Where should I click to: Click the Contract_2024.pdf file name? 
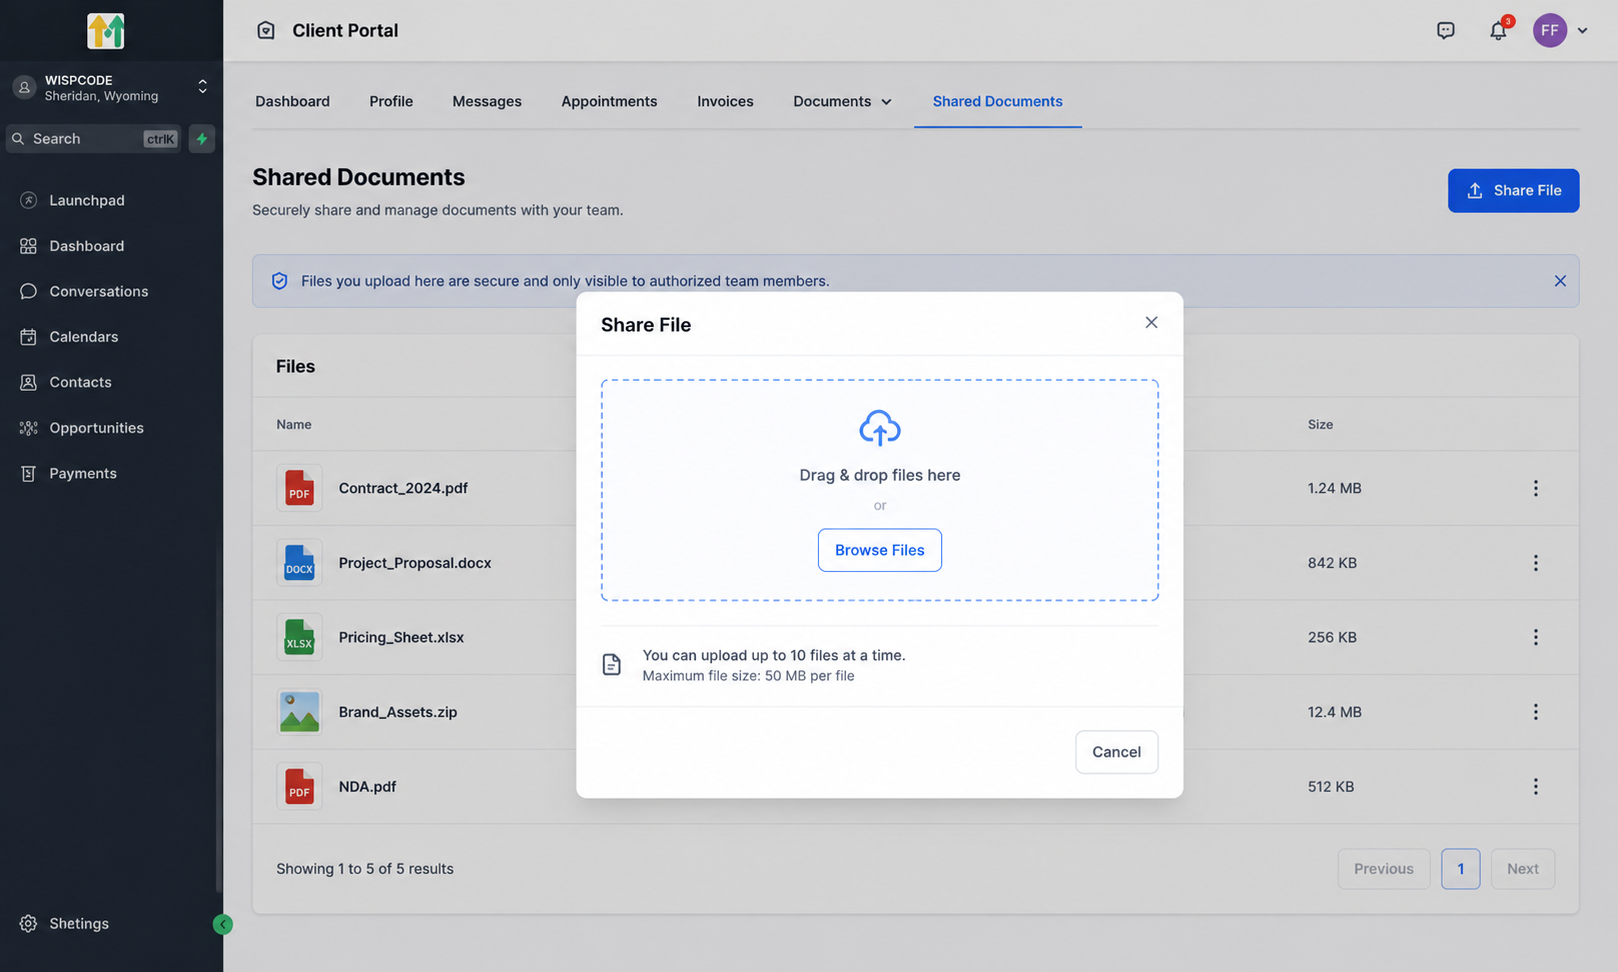click(403, 488)
